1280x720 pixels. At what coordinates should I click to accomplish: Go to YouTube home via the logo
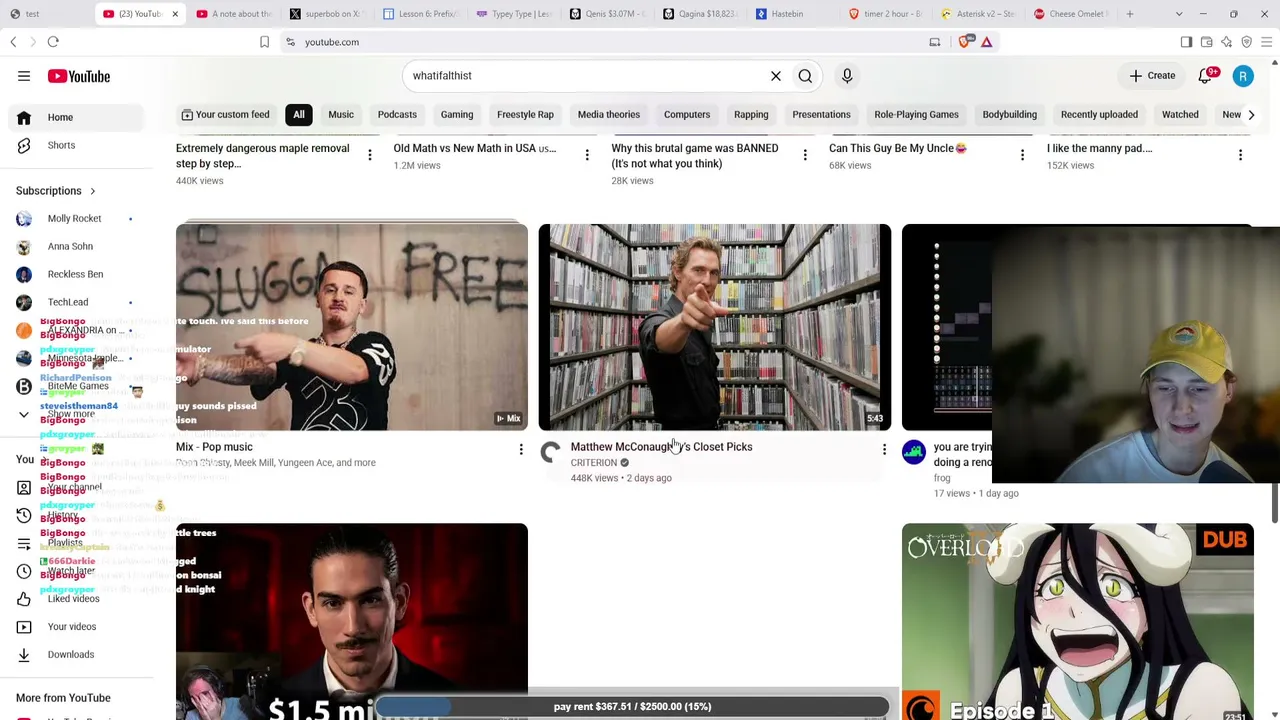click(78, 76)
